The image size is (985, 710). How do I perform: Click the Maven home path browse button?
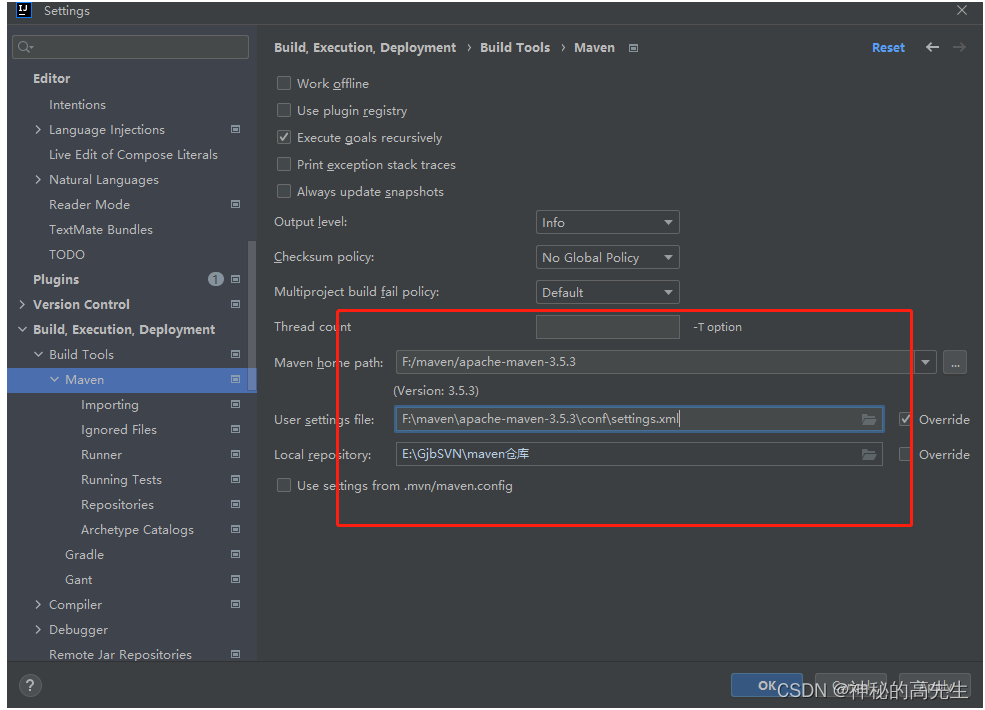[x=954, y=363]
